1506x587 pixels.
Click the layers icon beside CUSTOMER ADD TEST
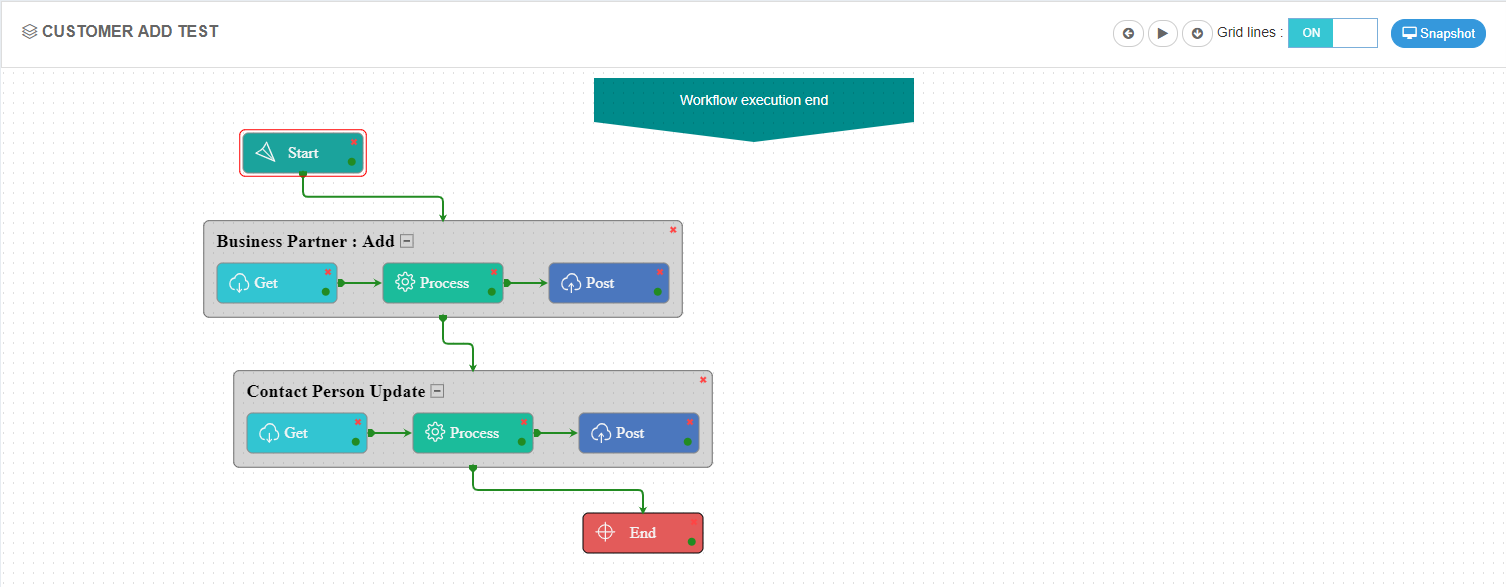[29, 30]
